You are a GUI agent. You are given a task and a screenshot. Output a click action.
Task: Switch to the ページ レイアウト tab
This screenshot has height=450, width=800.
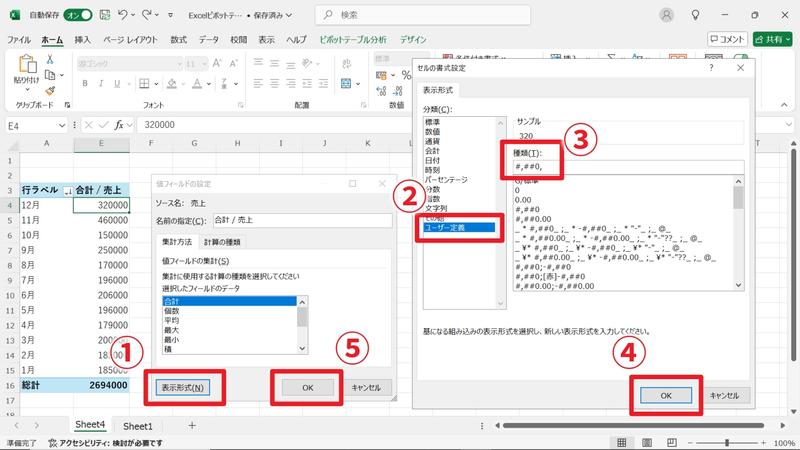(130, 39)
